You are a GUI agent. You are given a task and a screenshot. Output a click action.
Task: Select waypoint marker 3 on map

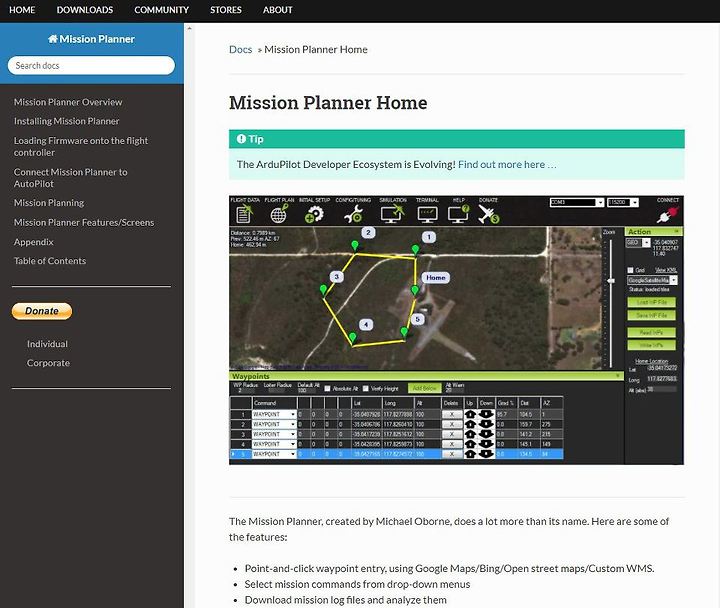click(323, 290)
